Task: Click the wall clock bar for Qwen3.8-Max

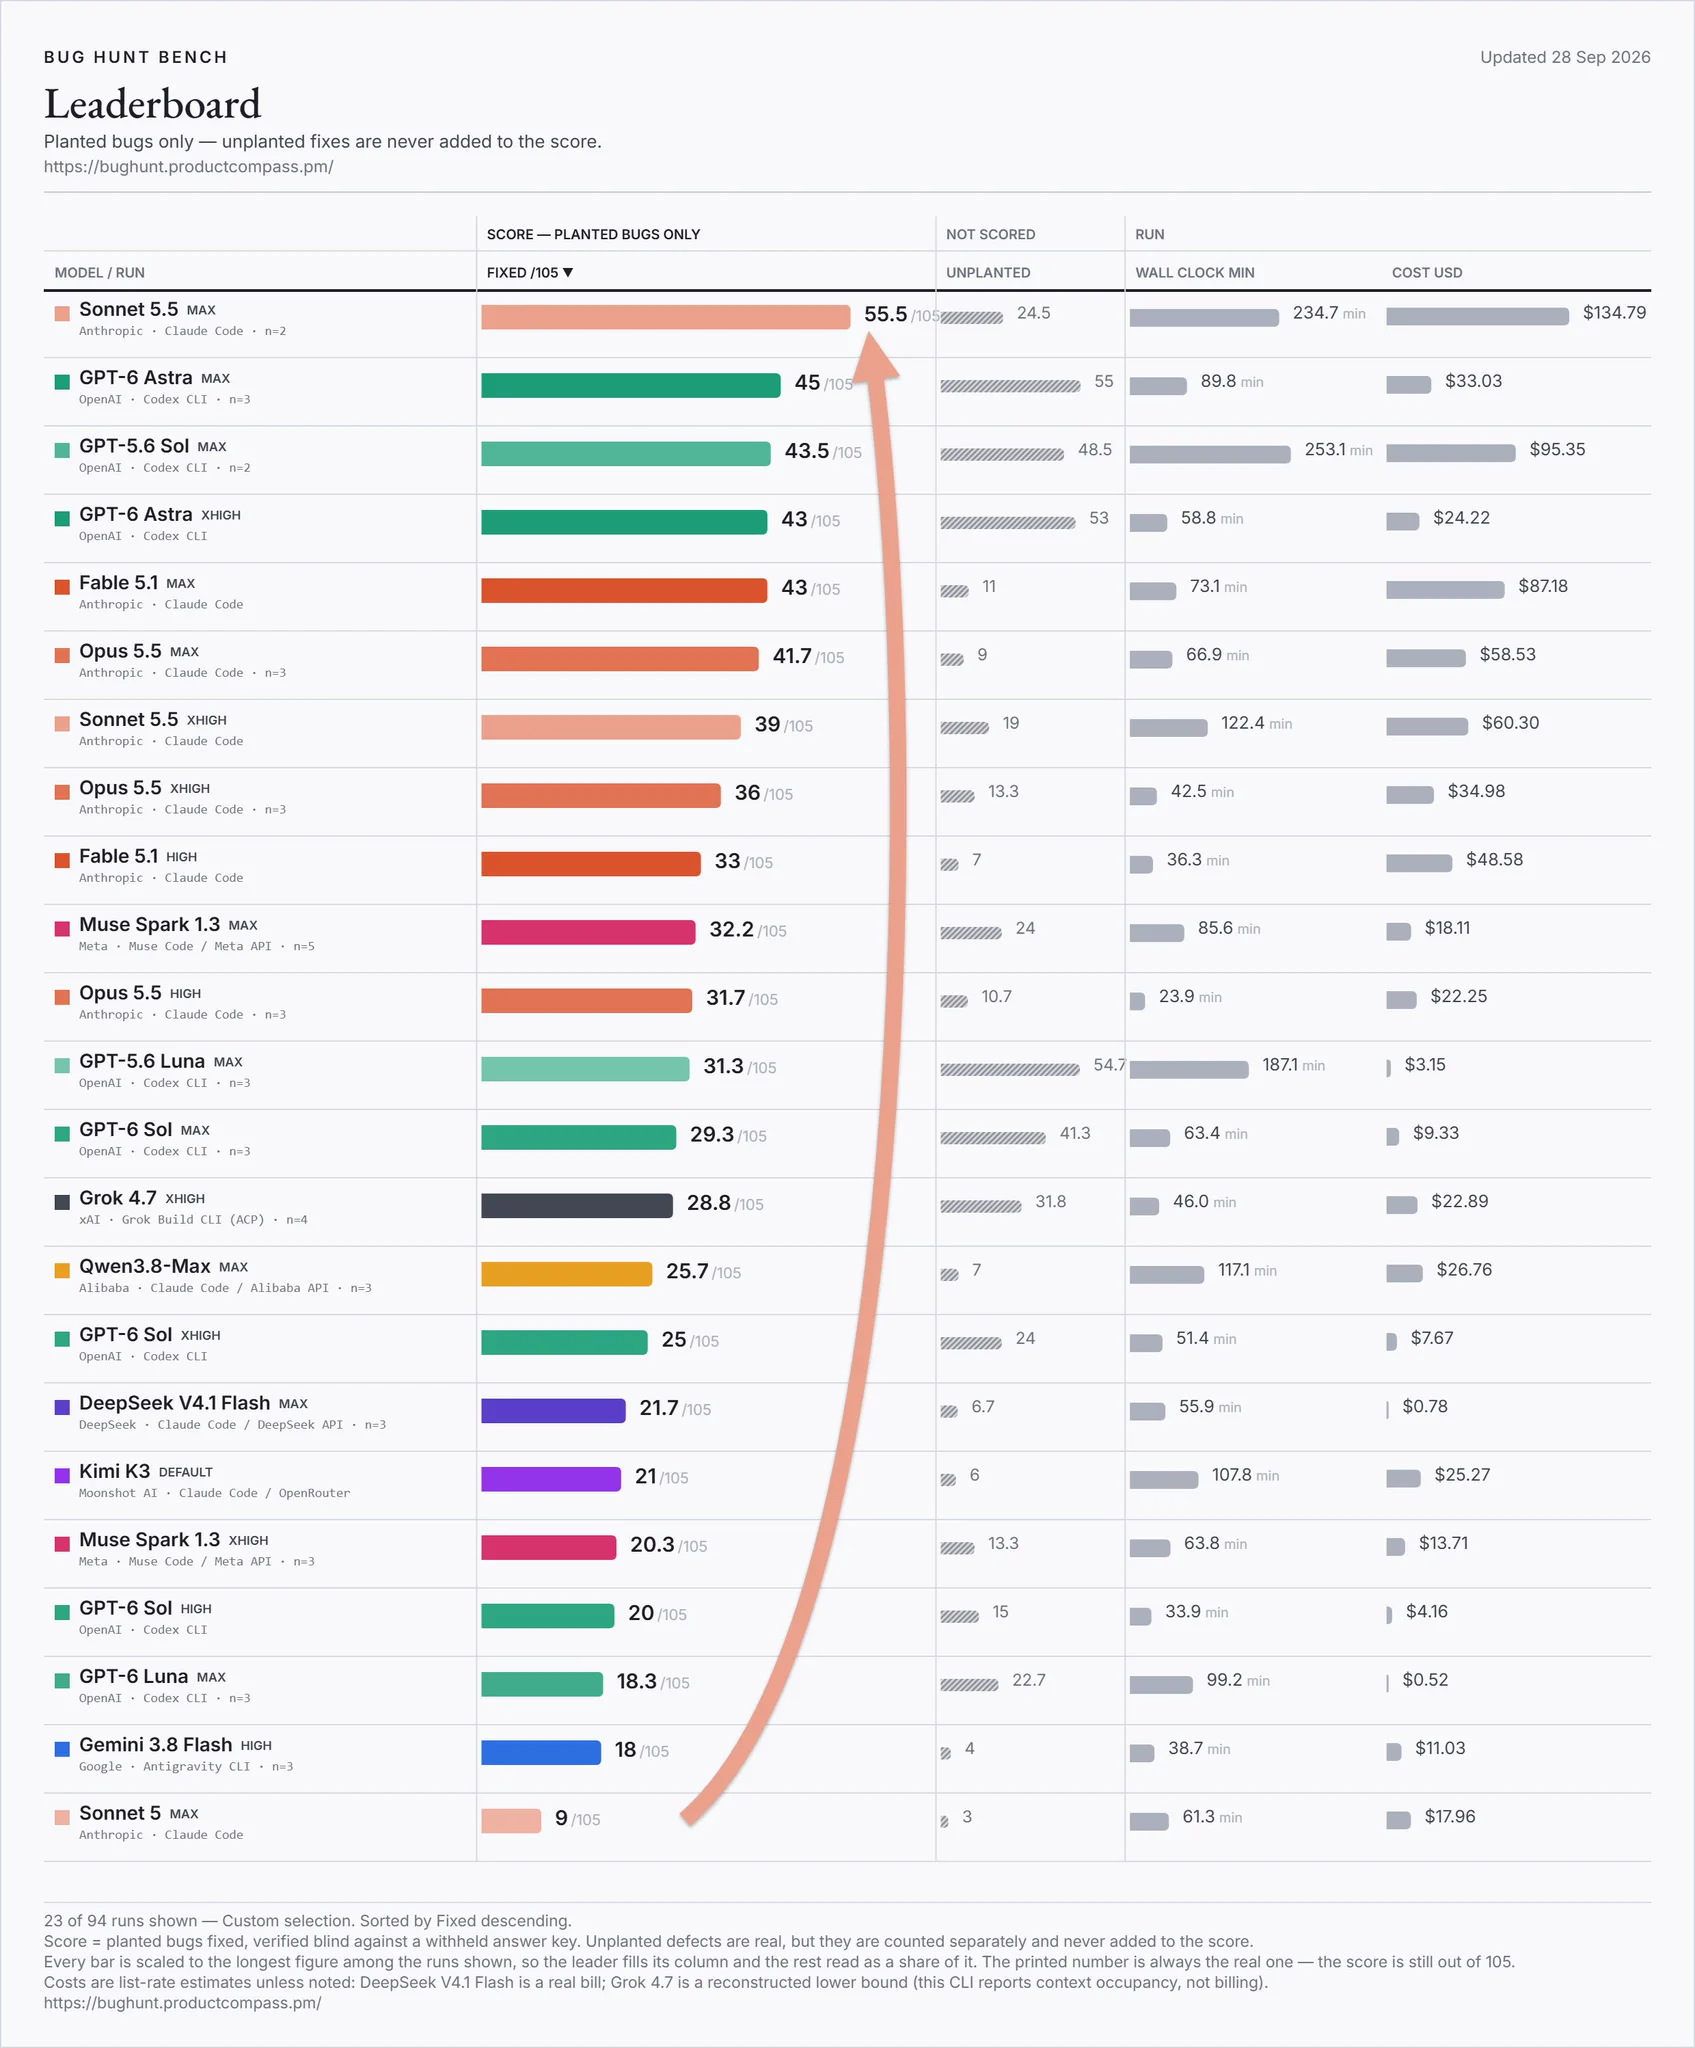Action: coord(1167,1274)
